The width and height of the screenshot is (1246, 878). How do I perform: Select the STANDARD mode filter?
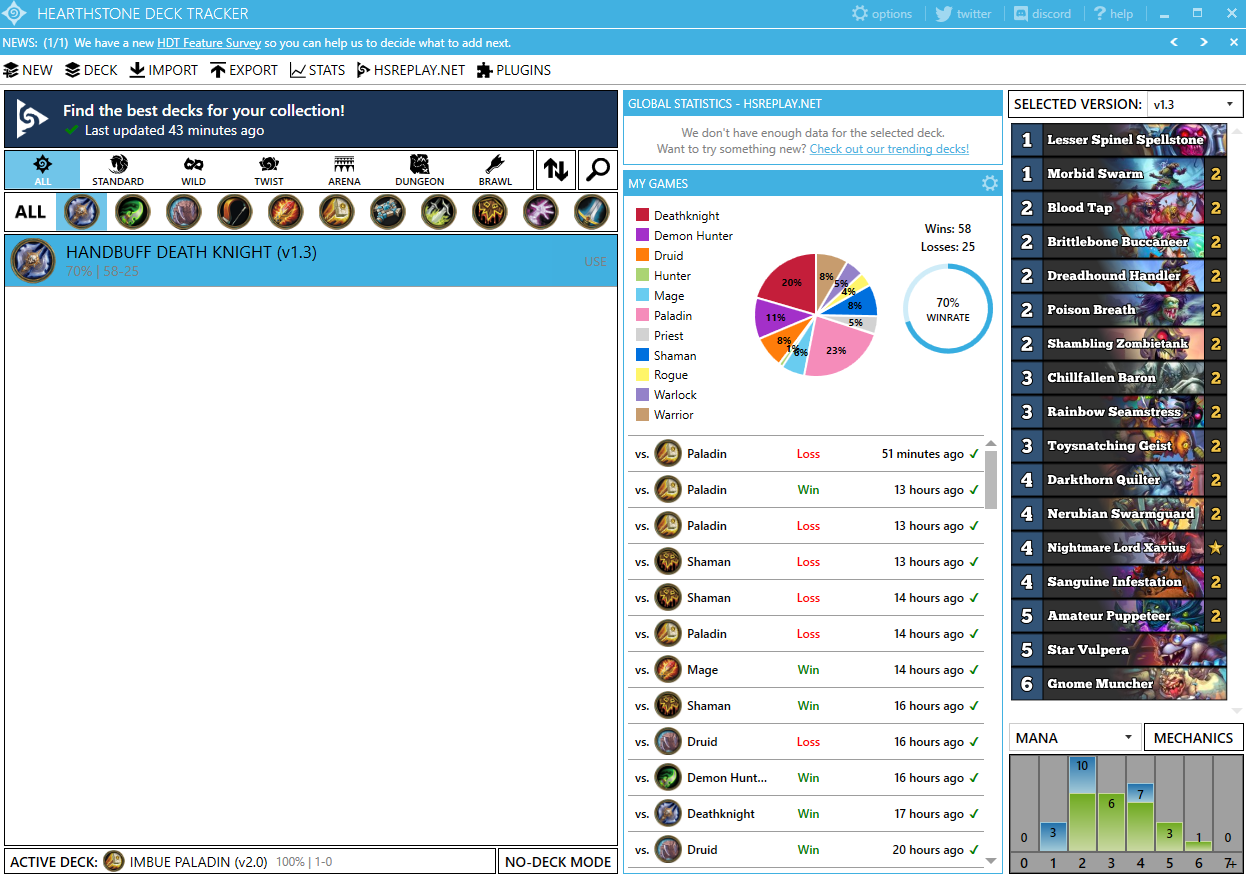[118, 170]
